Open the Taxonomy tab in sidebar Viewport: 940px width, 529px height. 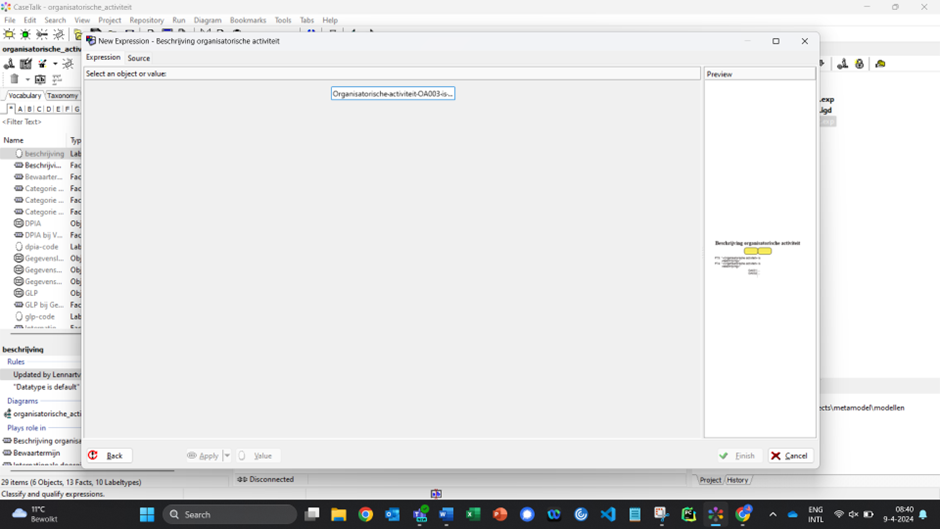tap(62, 96)
